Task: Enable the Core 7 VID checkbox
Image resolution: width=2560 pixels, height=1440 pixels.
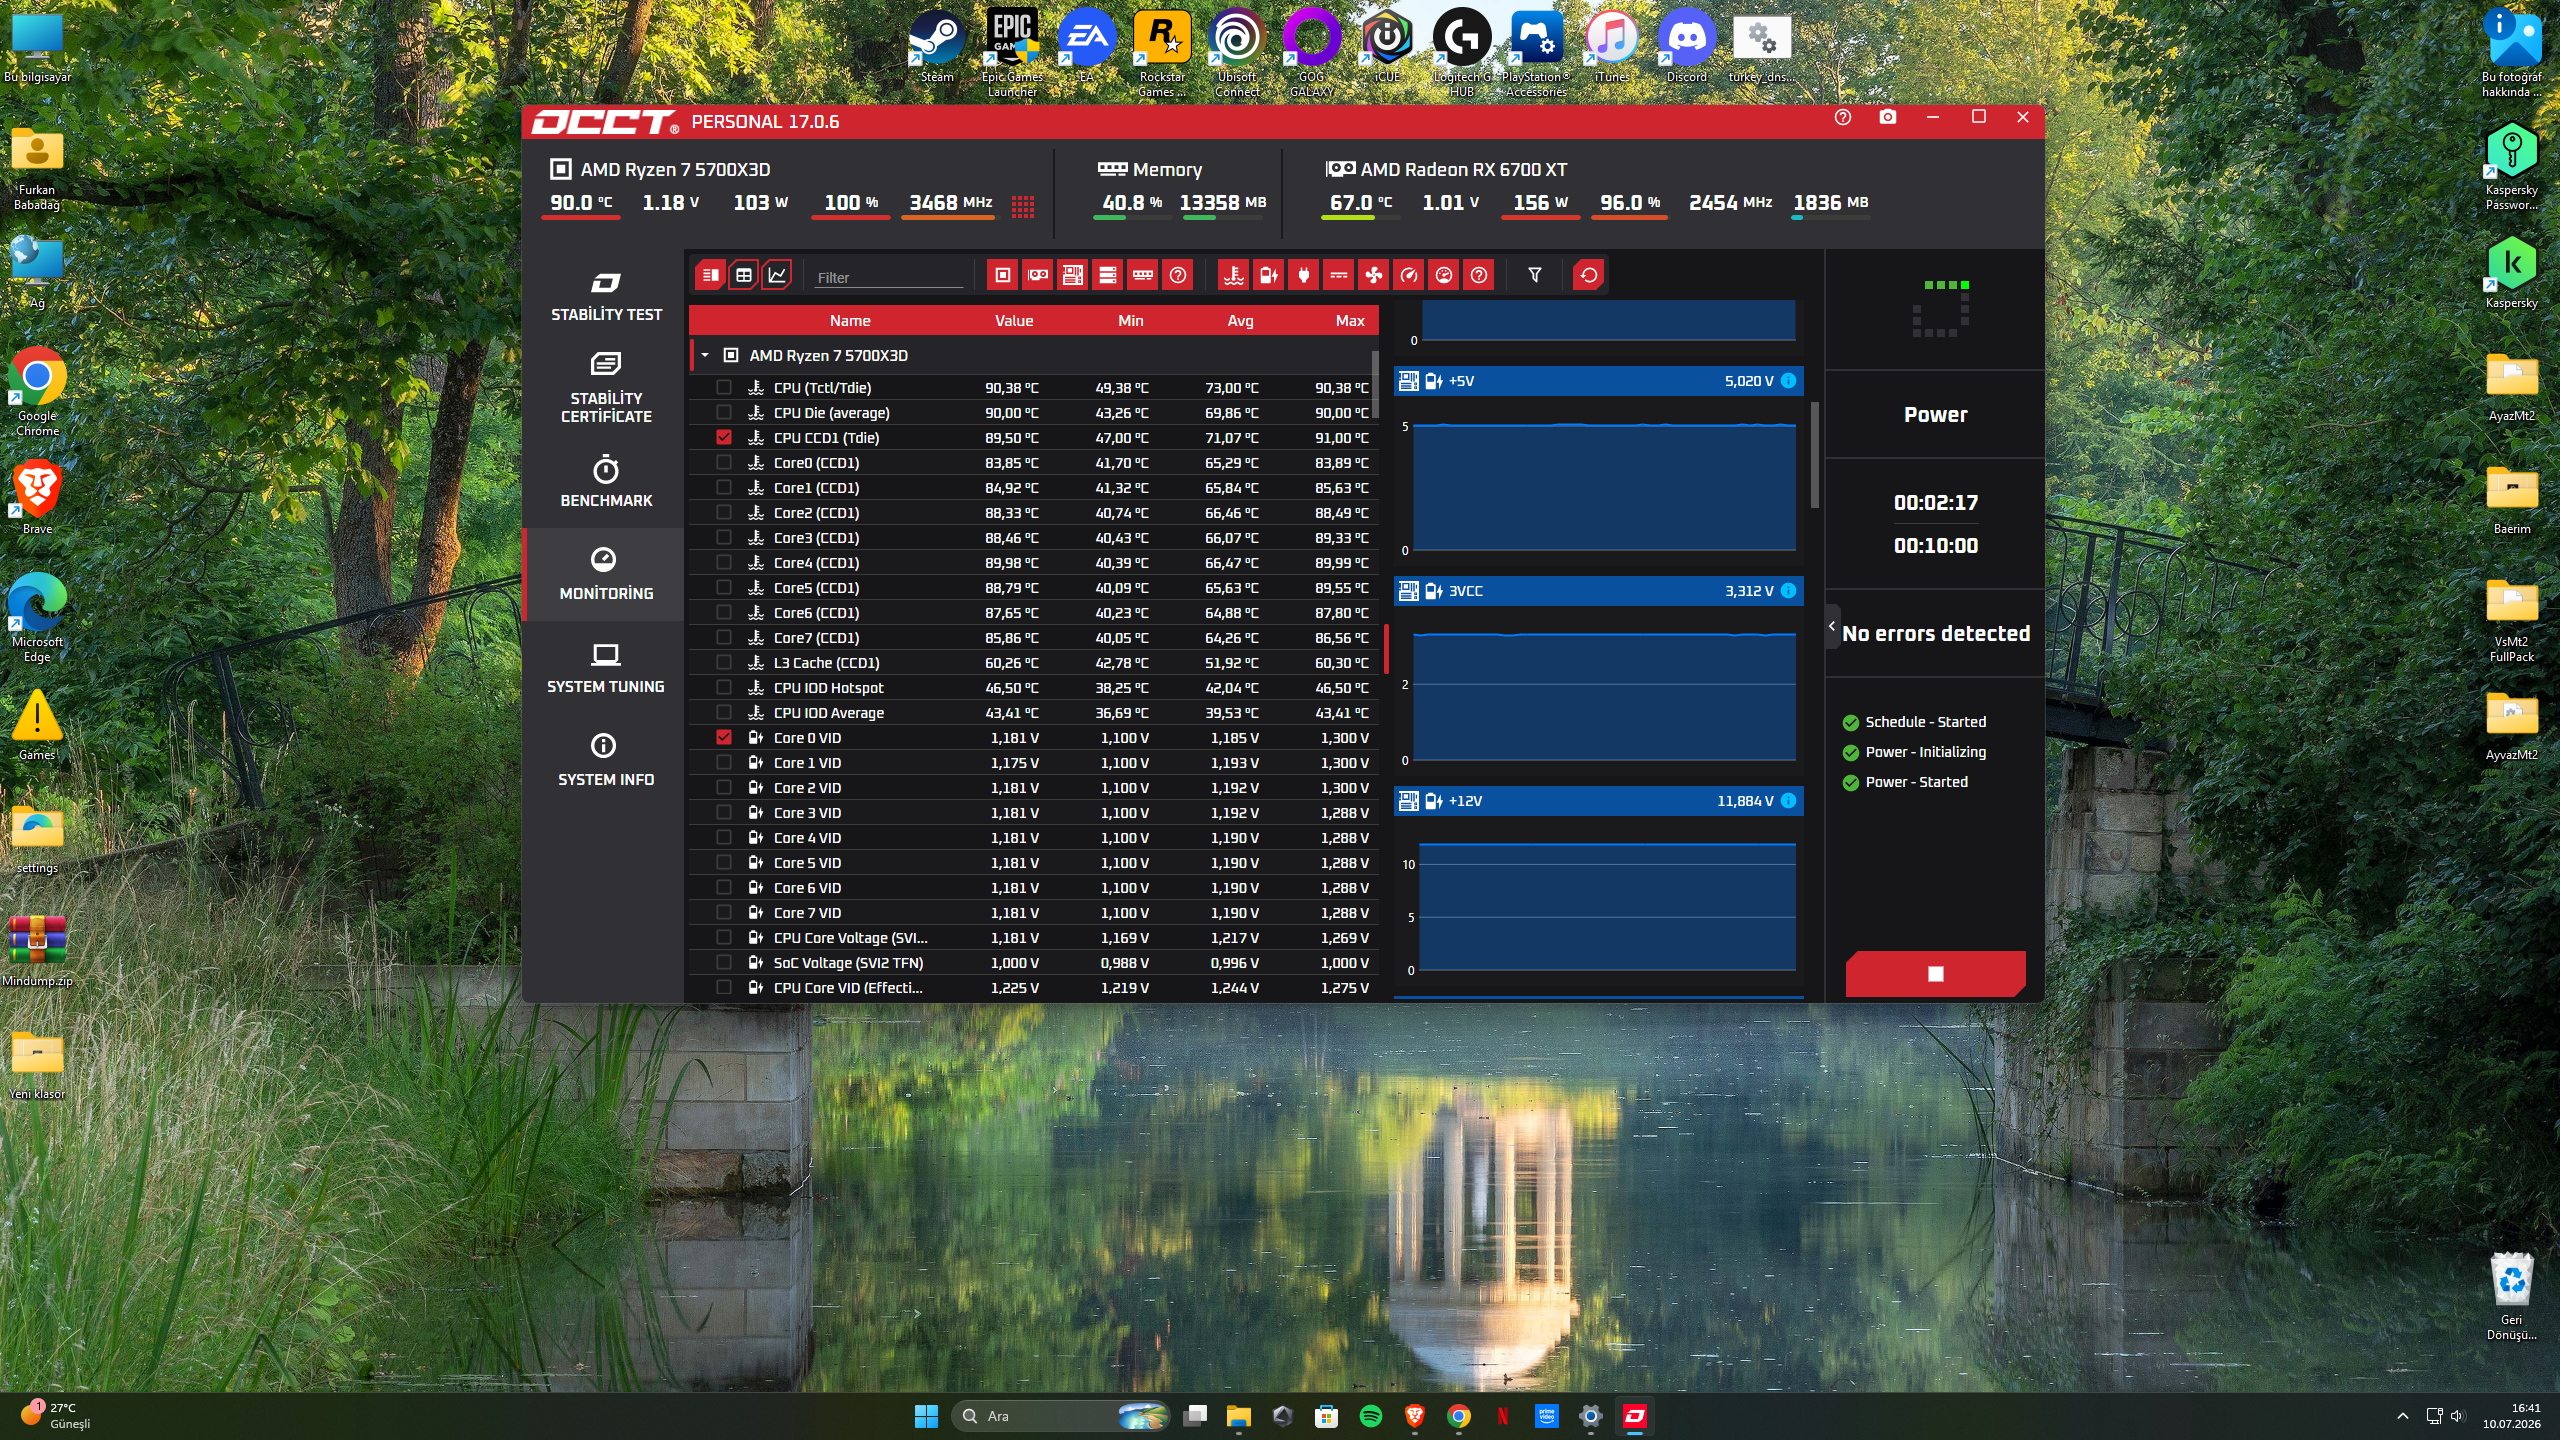Action: point(724,913)
